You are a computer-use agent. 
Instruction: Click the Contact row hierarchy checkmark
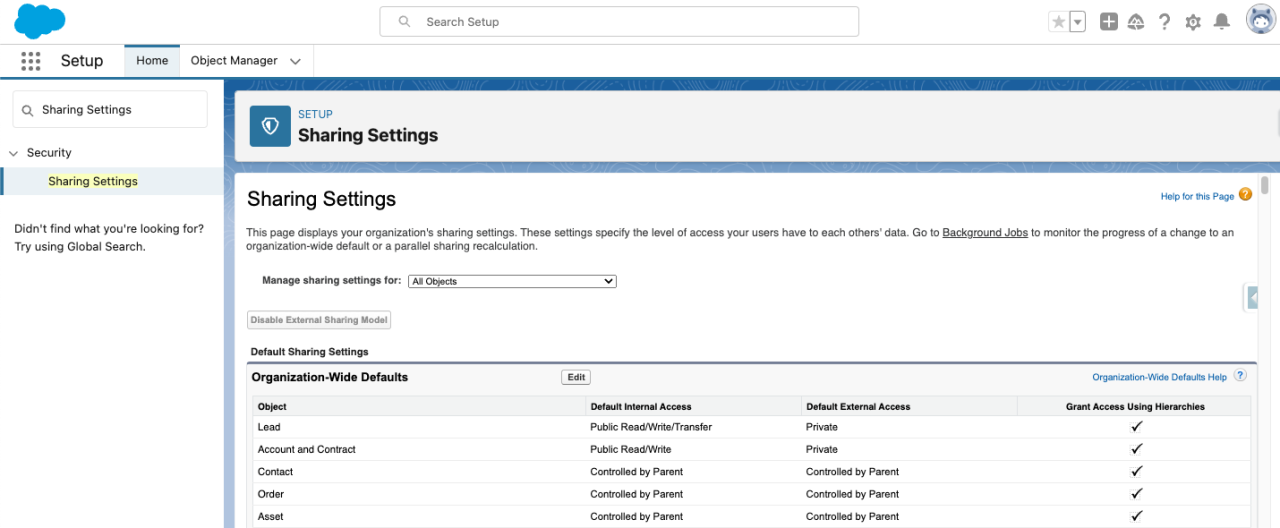(x=1136, y=472)
